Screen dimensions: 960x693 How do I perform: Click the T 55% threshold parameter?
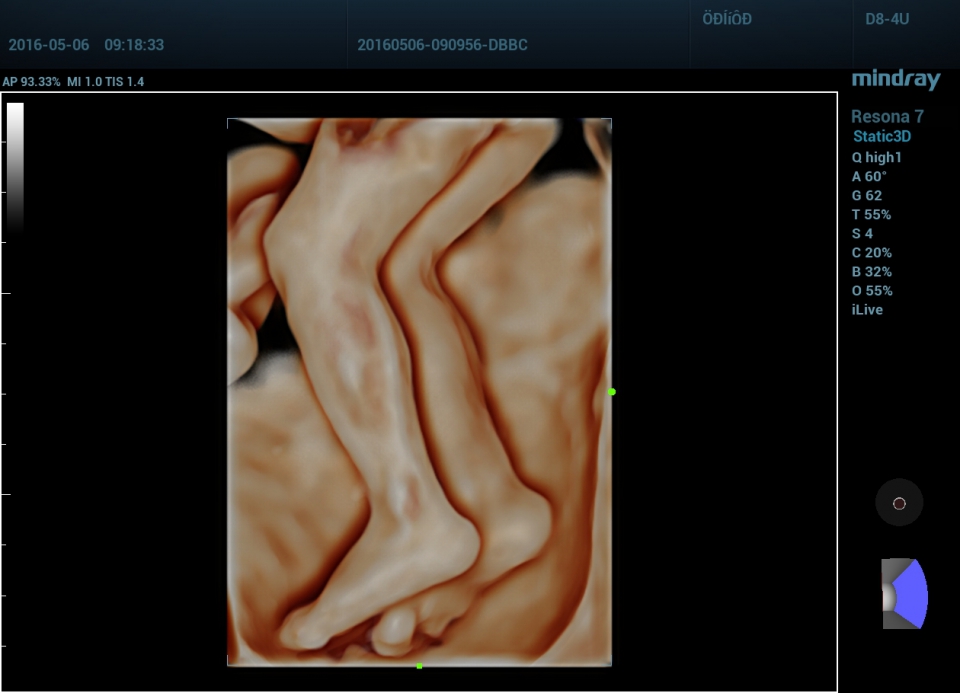870,215
